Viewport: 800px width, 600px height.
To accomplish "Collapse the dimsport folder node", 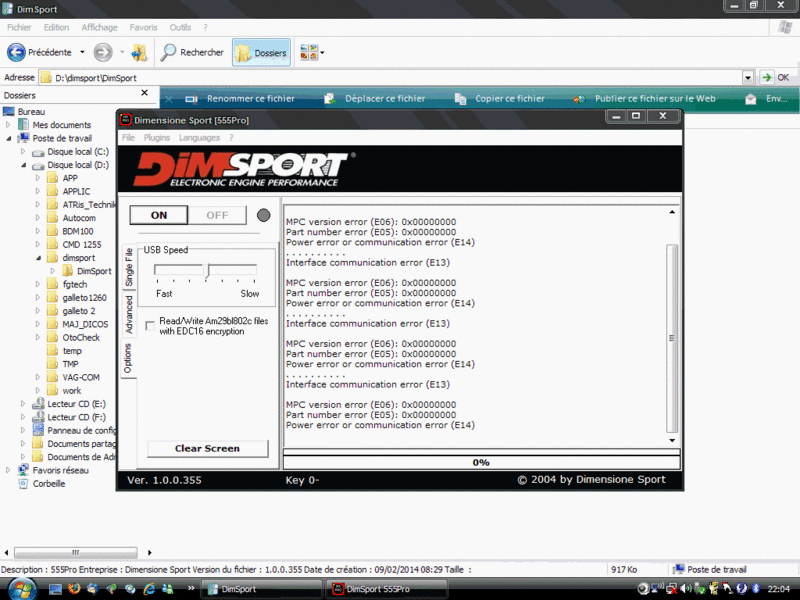I will [x=38, y=258].
